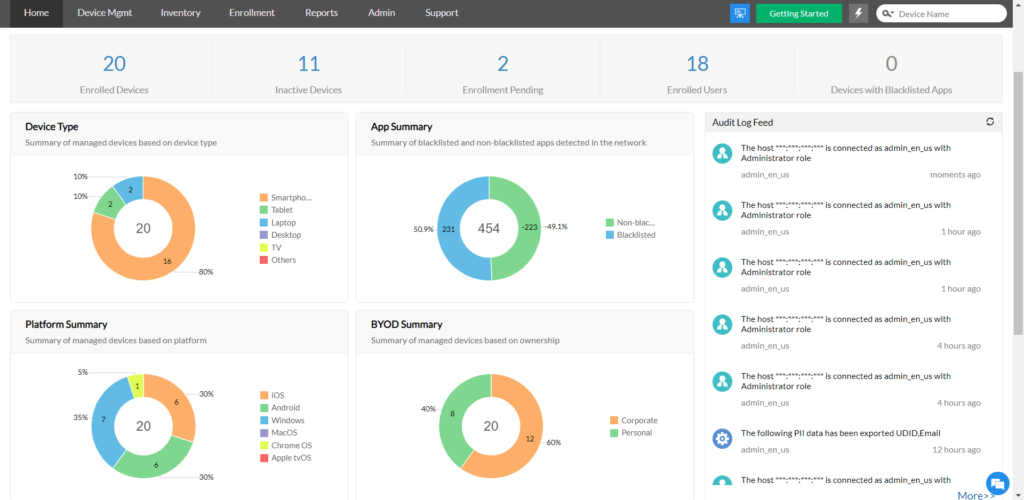Screen dimensions: 1024x500
Task: Open the blue chat bubble widget
Action: pos(996,481)
